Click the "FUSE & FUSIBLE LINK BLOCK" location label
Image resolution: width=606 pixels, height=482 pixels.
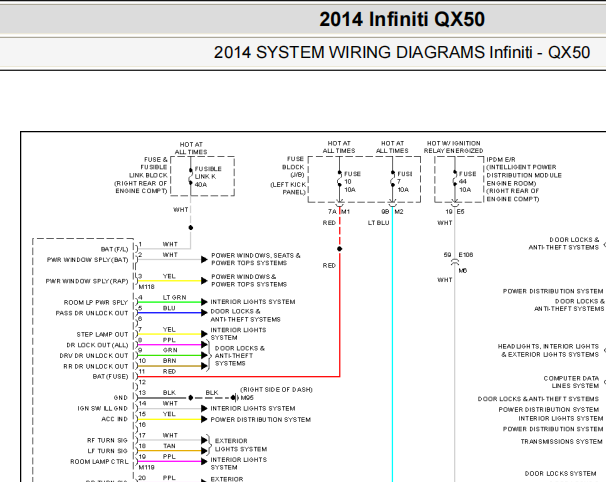click(148, 167)
